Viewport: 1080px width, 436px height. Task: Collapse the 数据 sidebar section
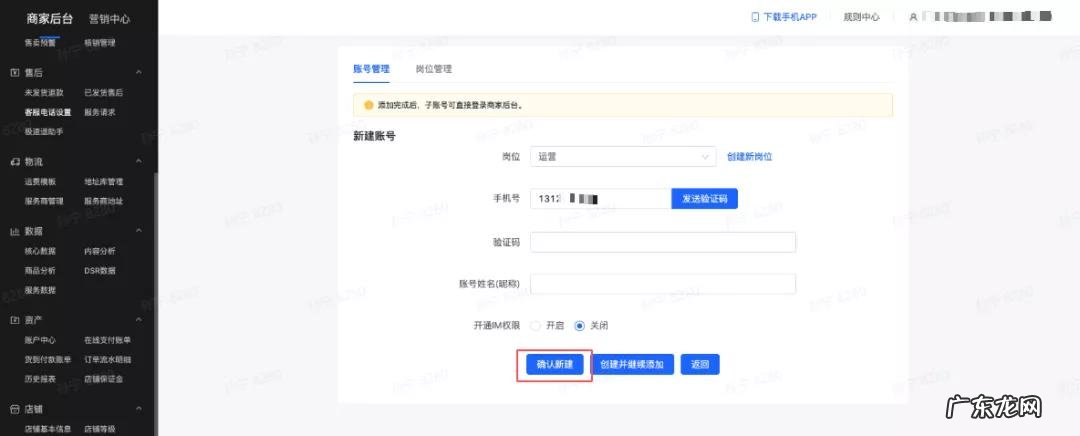[138, 231]
